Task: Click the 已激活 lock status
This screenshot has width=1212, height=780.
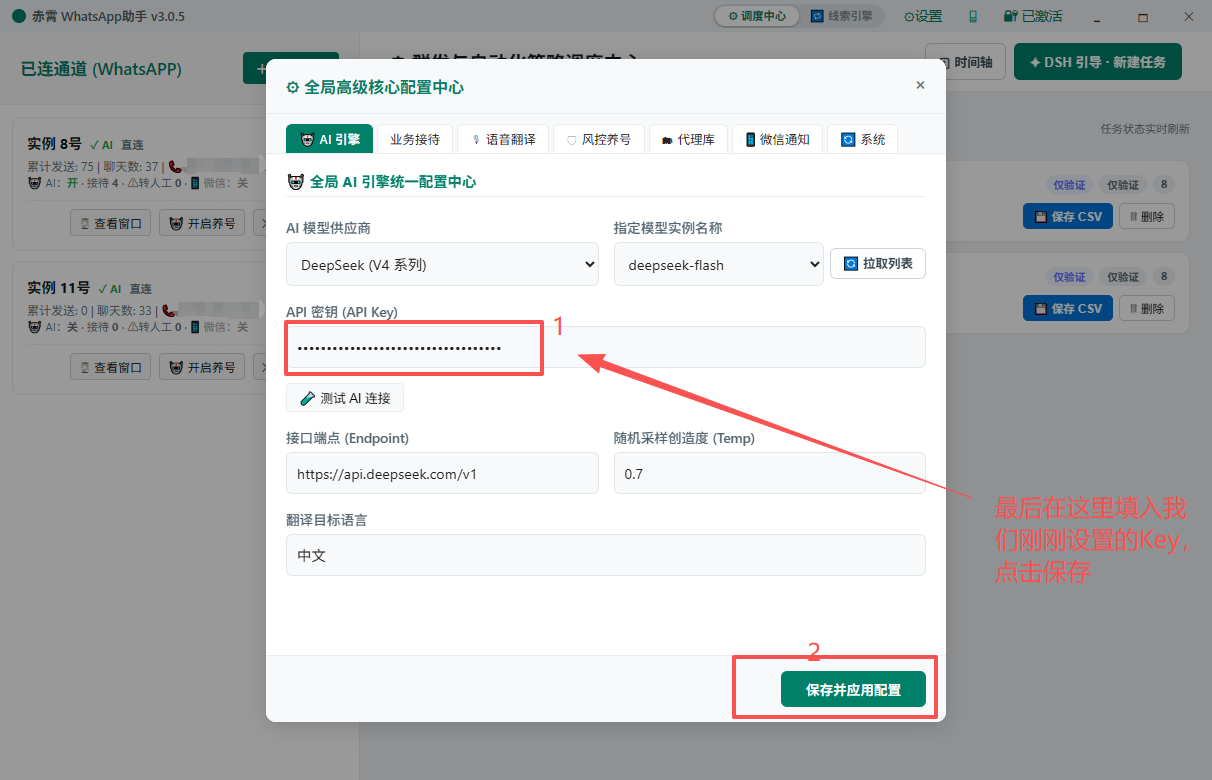Action: (x=1033, y=16)
